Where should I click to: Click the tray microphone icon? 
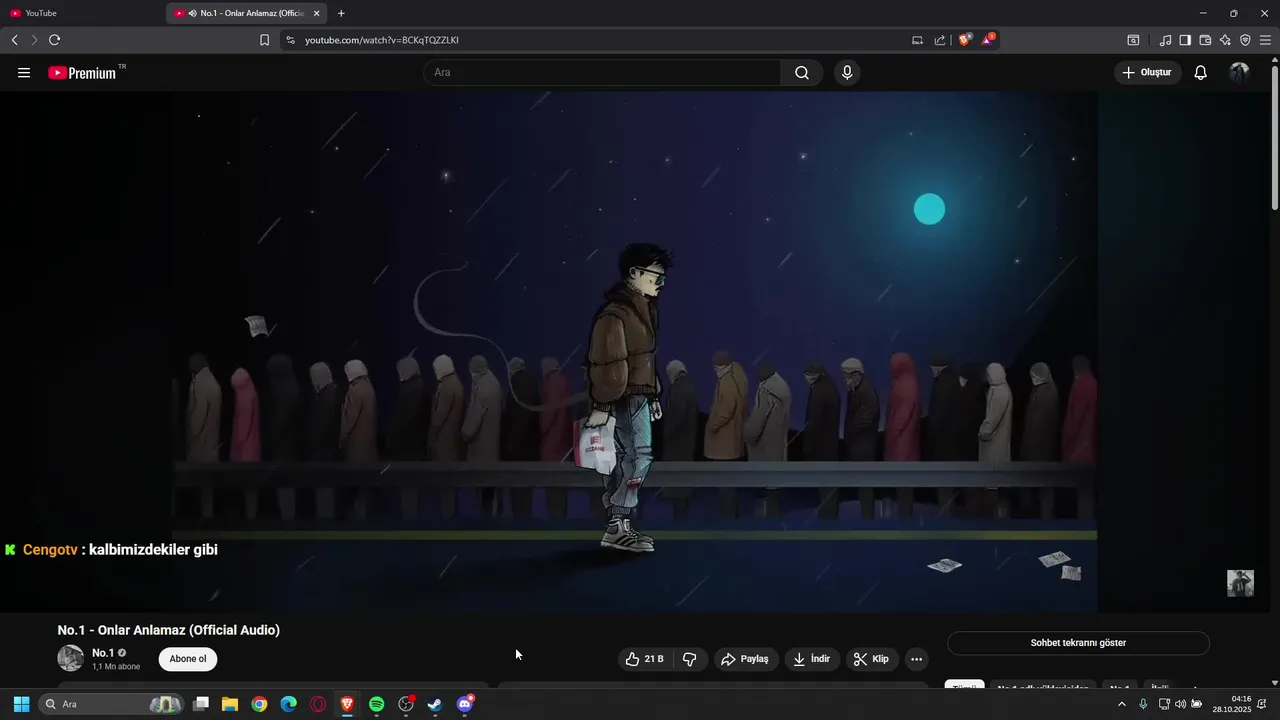click(x=1143, y=704)
